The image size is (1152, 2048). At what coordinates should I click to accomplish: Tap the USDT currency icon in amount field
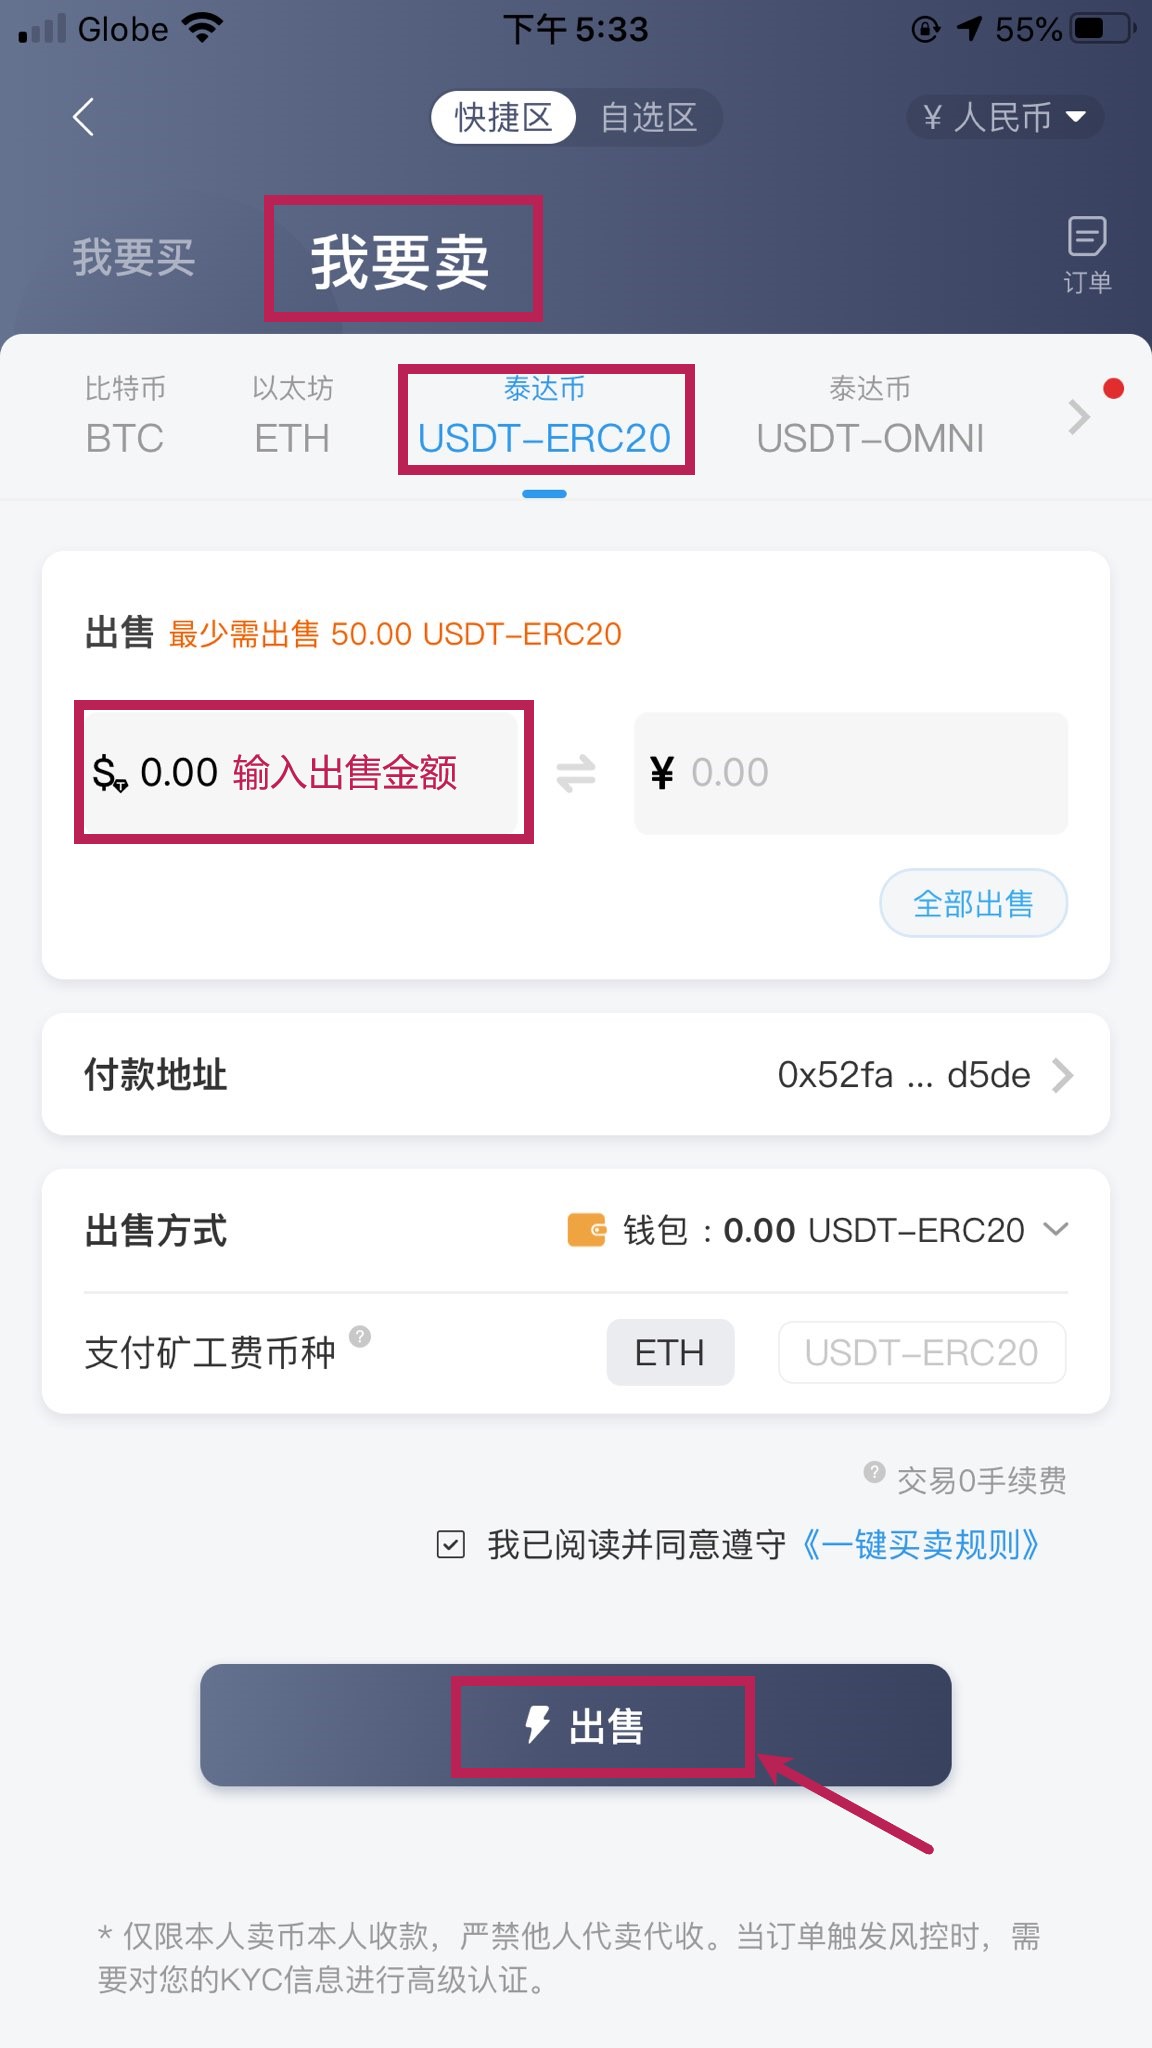[109, 774]
